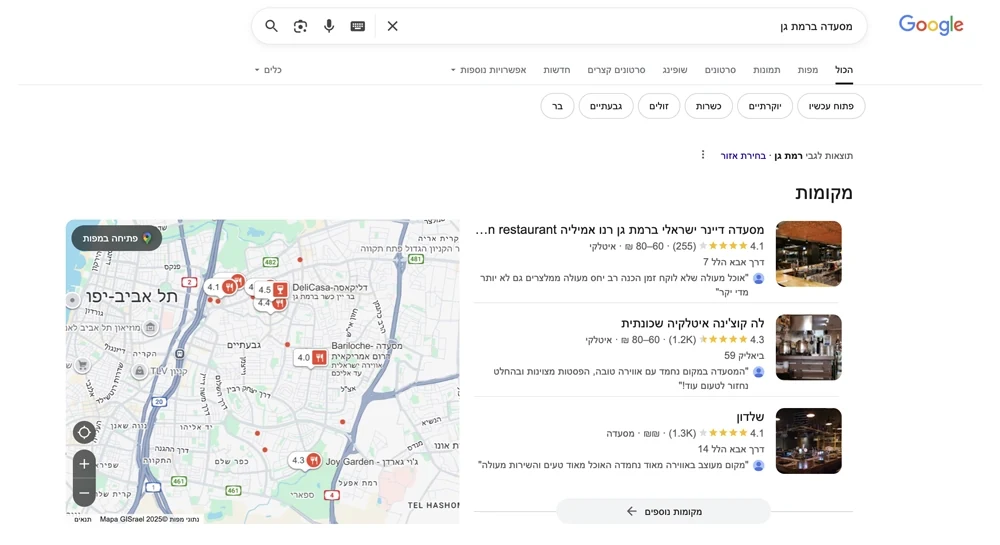Click the תנאים terms link on map
Viewport: 1000px width, 545px height.
pyautogui.click(x=83, y=520)
